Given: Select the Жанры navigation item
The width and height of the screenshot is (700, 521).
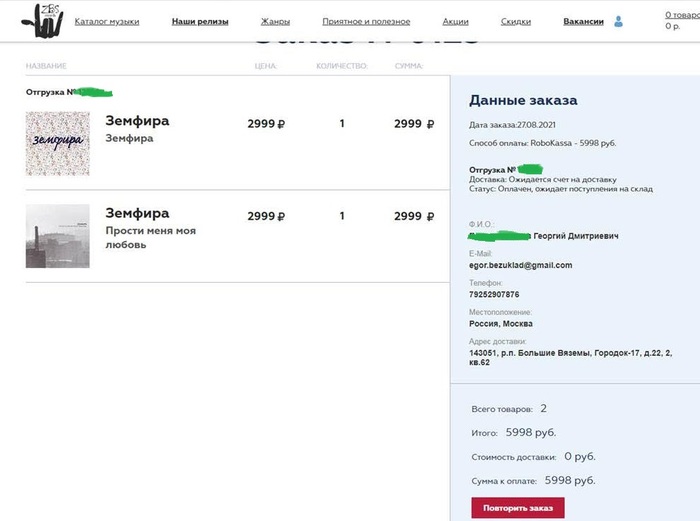Looking at the screenshot, I should point(275,21).
